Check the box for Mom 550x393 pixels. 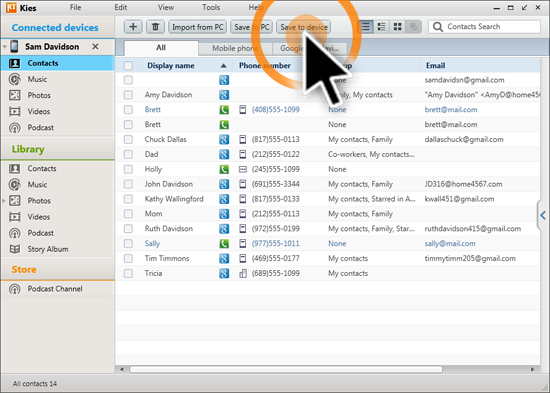pyautogui.click(x=128, y=214)
